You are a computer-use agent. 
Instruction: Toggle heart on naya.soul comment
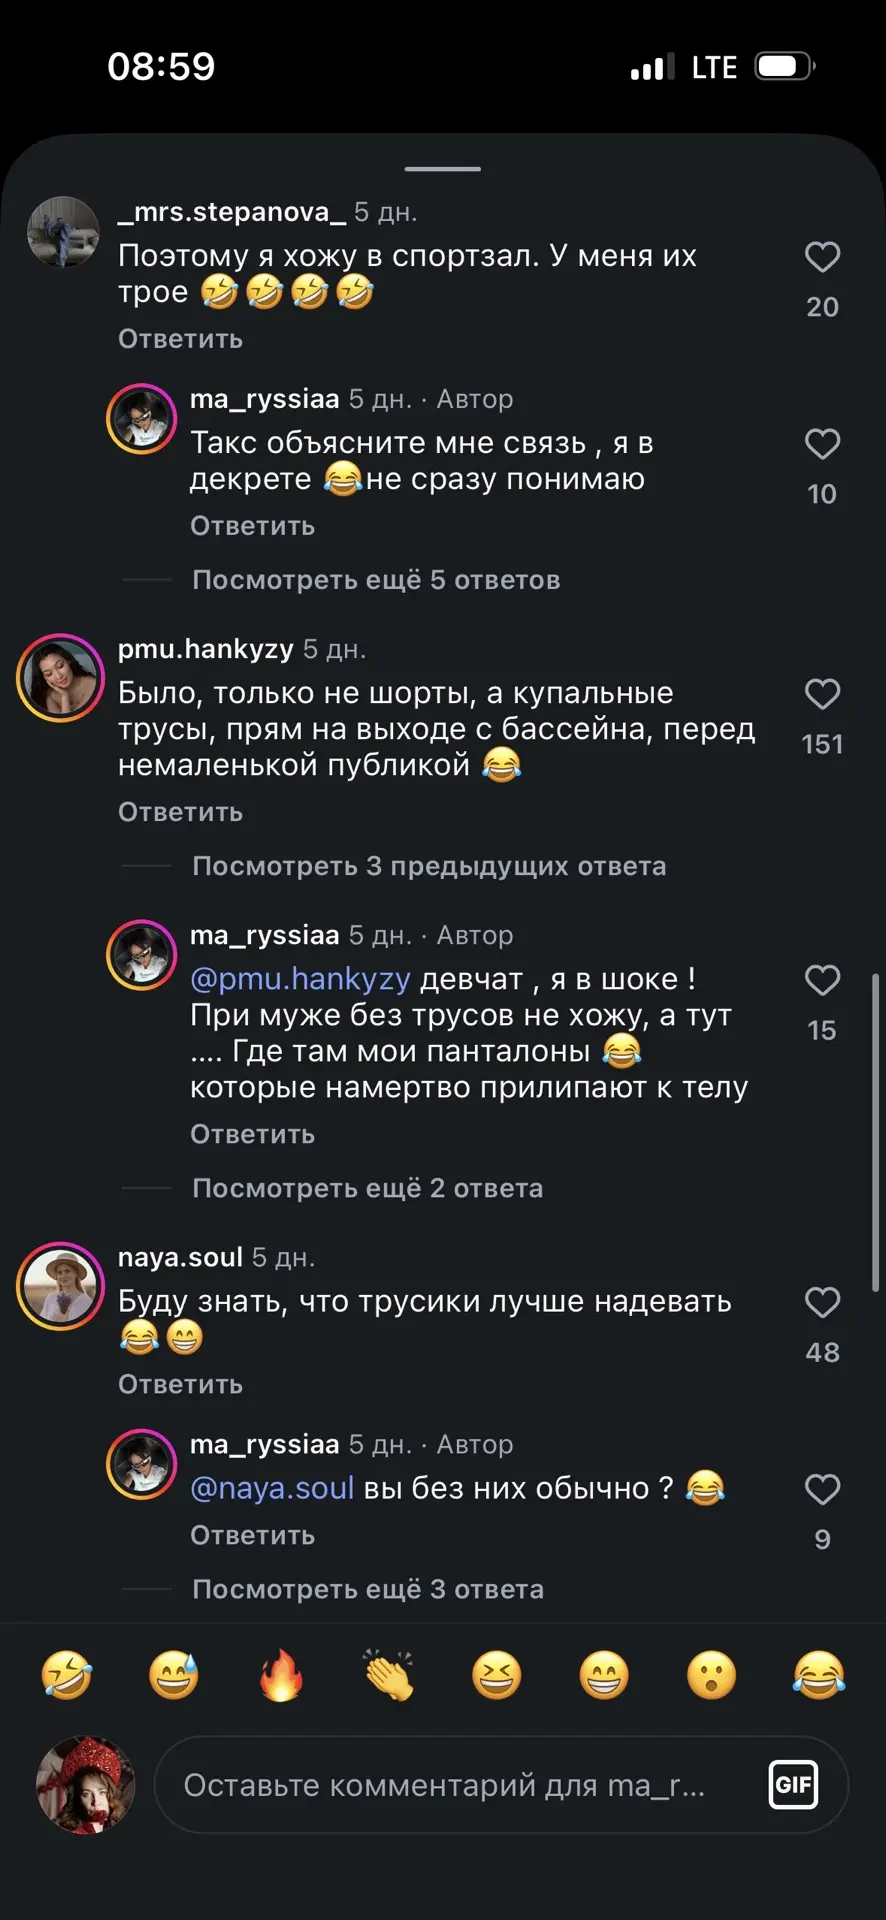click(x=822, y=1302)
